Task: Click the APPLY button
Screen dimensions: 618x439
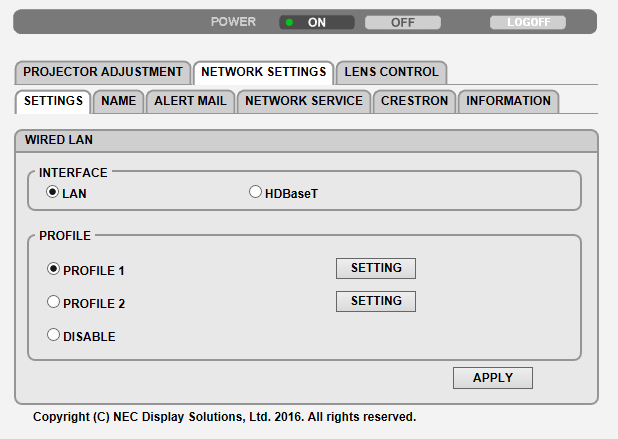Action: [x=493, y=378]
